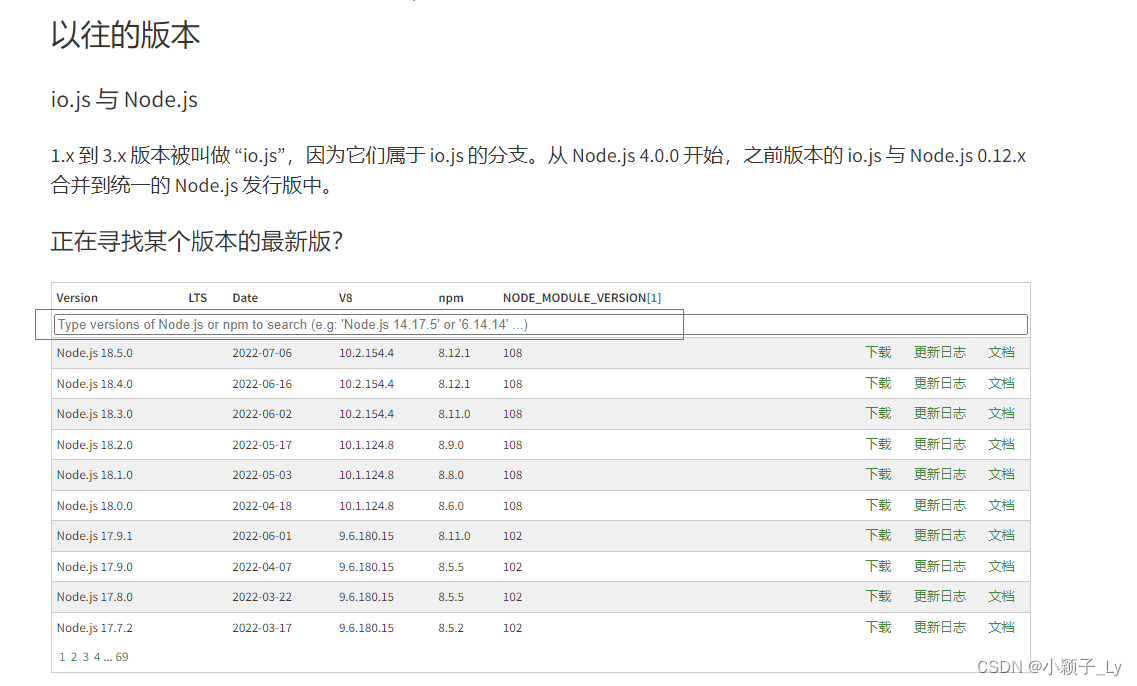Jump to last page 69
The width and height of the screenshot is (1137, 686).
tap(122, 657)
